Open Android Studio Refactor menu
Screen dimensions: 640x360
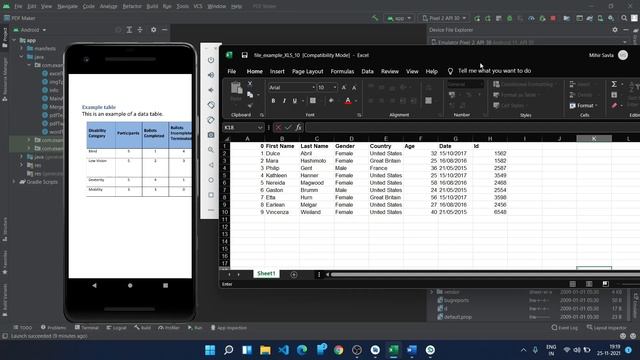pos(131,7)
